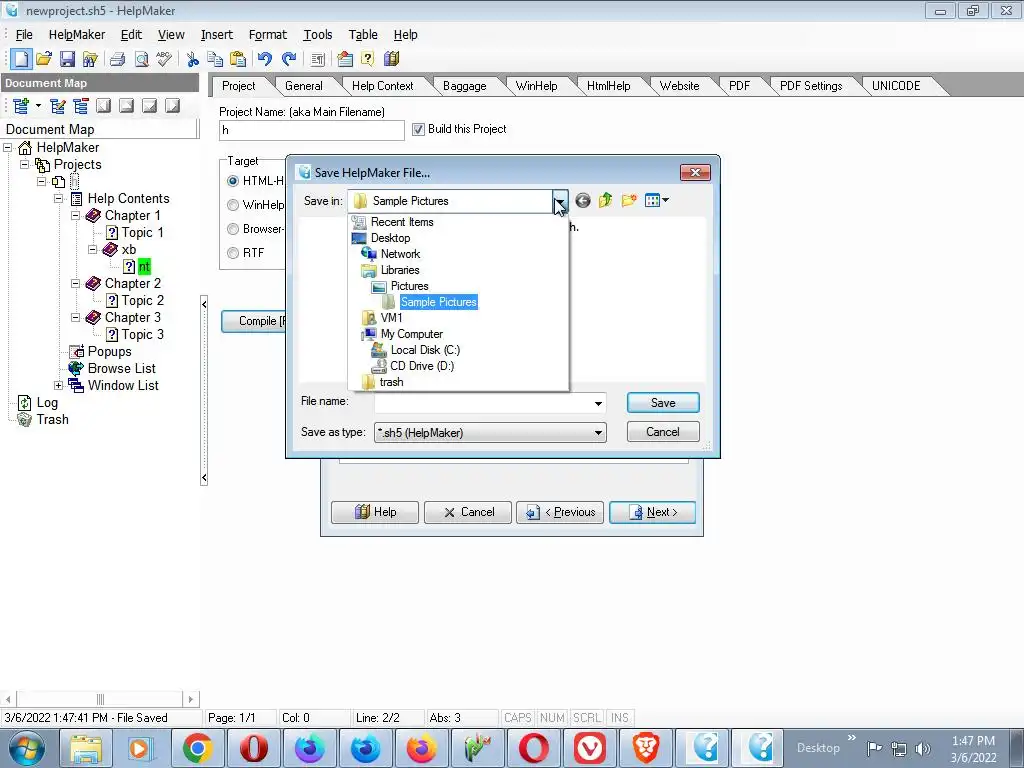Open Chrome from the taskbar

point(197,748)
